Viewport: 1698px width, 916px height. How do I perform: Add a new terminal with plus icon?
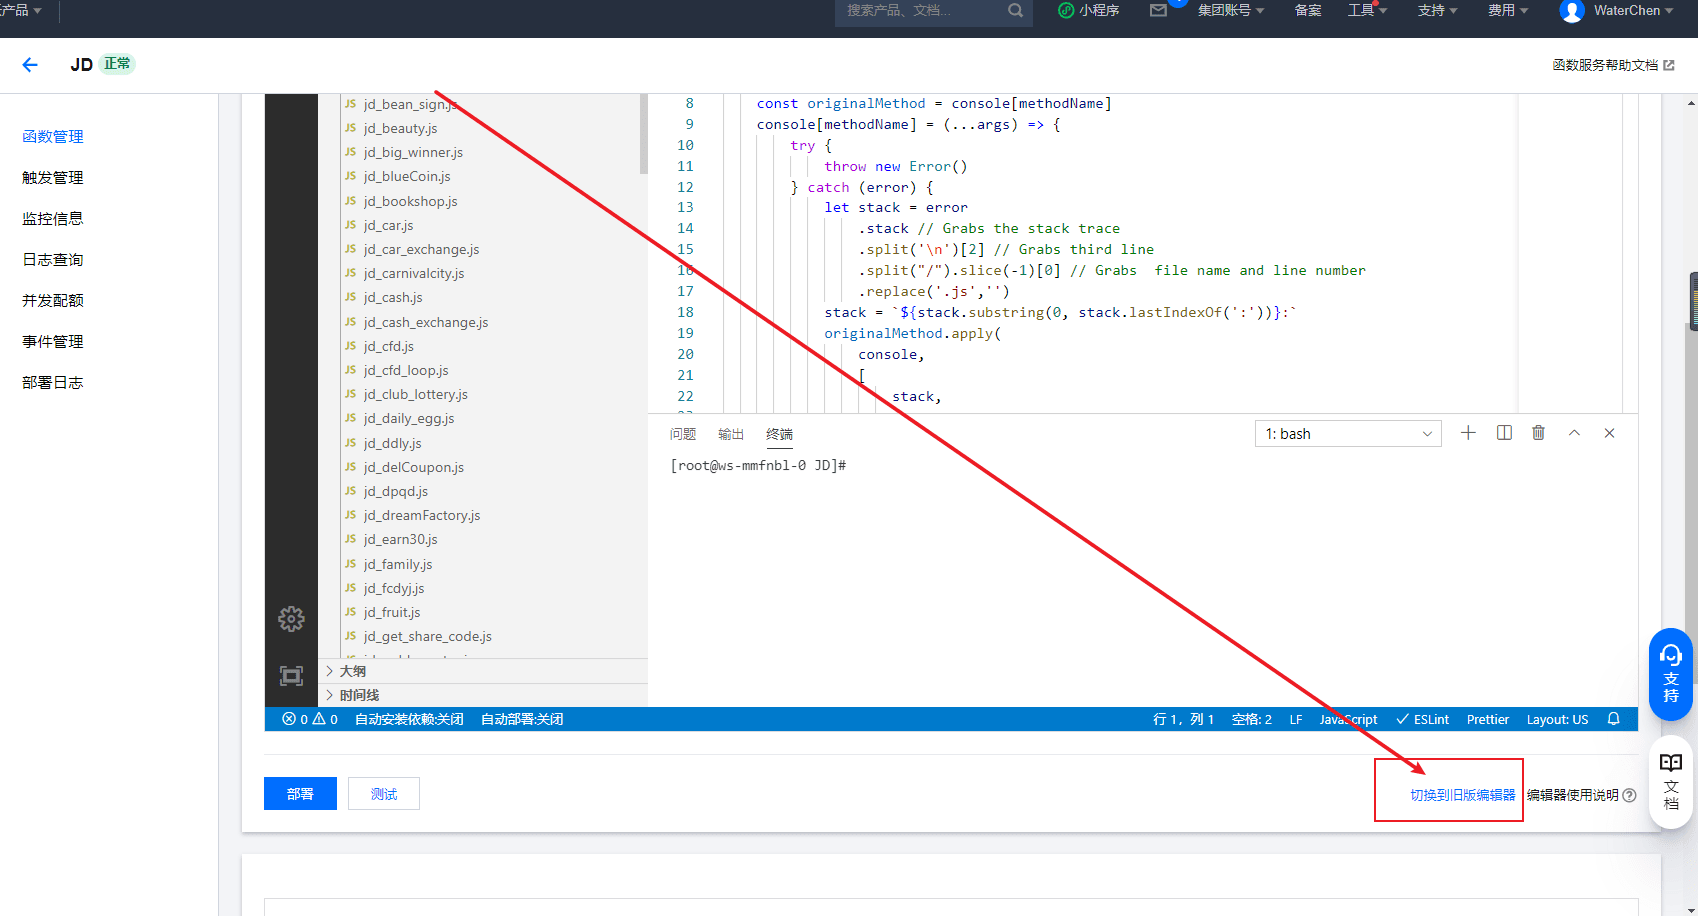pos(1468,433)
